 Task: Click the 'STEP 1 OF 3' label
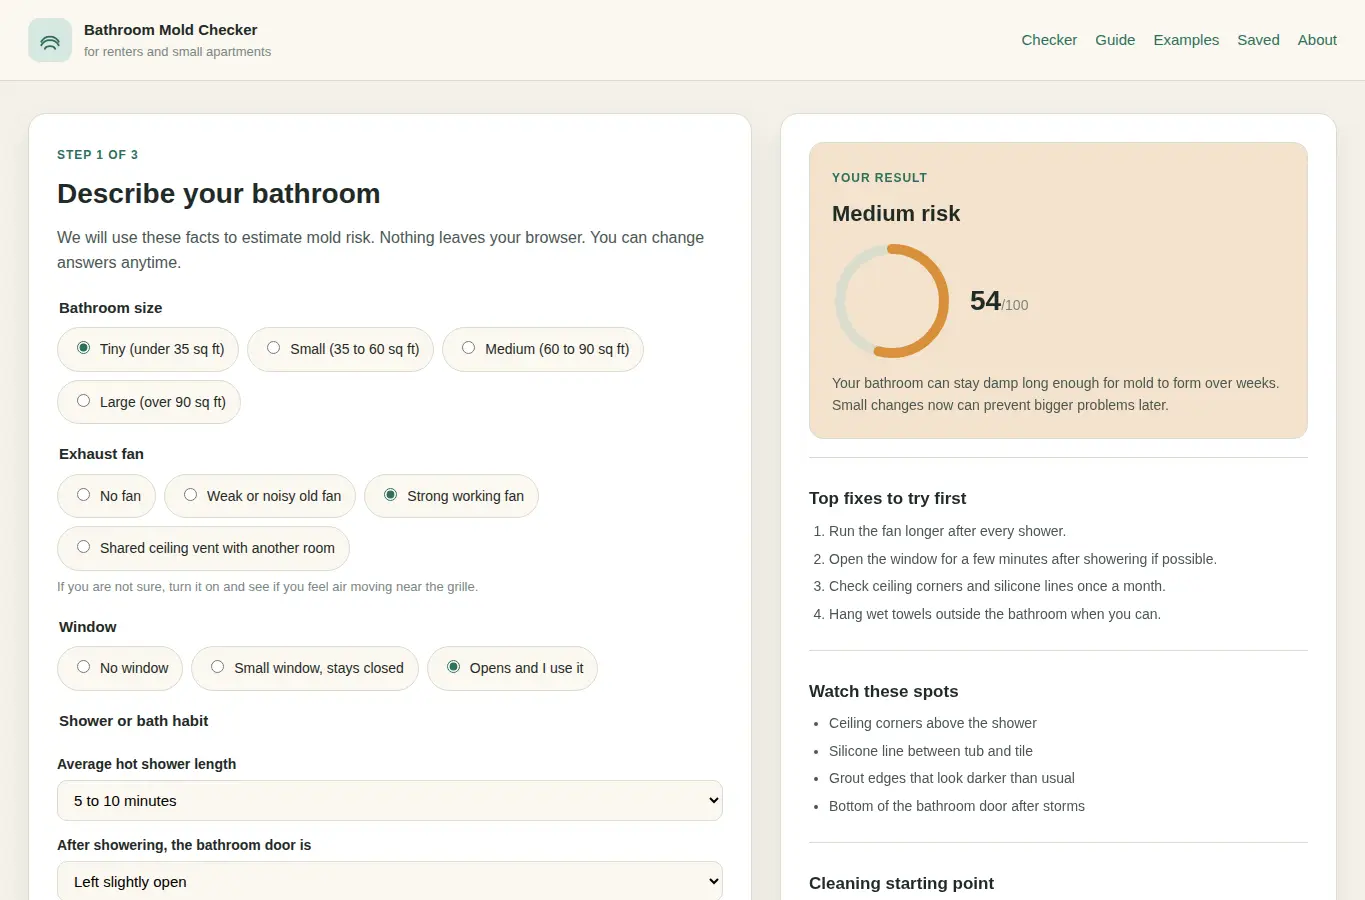coord(98,155)
